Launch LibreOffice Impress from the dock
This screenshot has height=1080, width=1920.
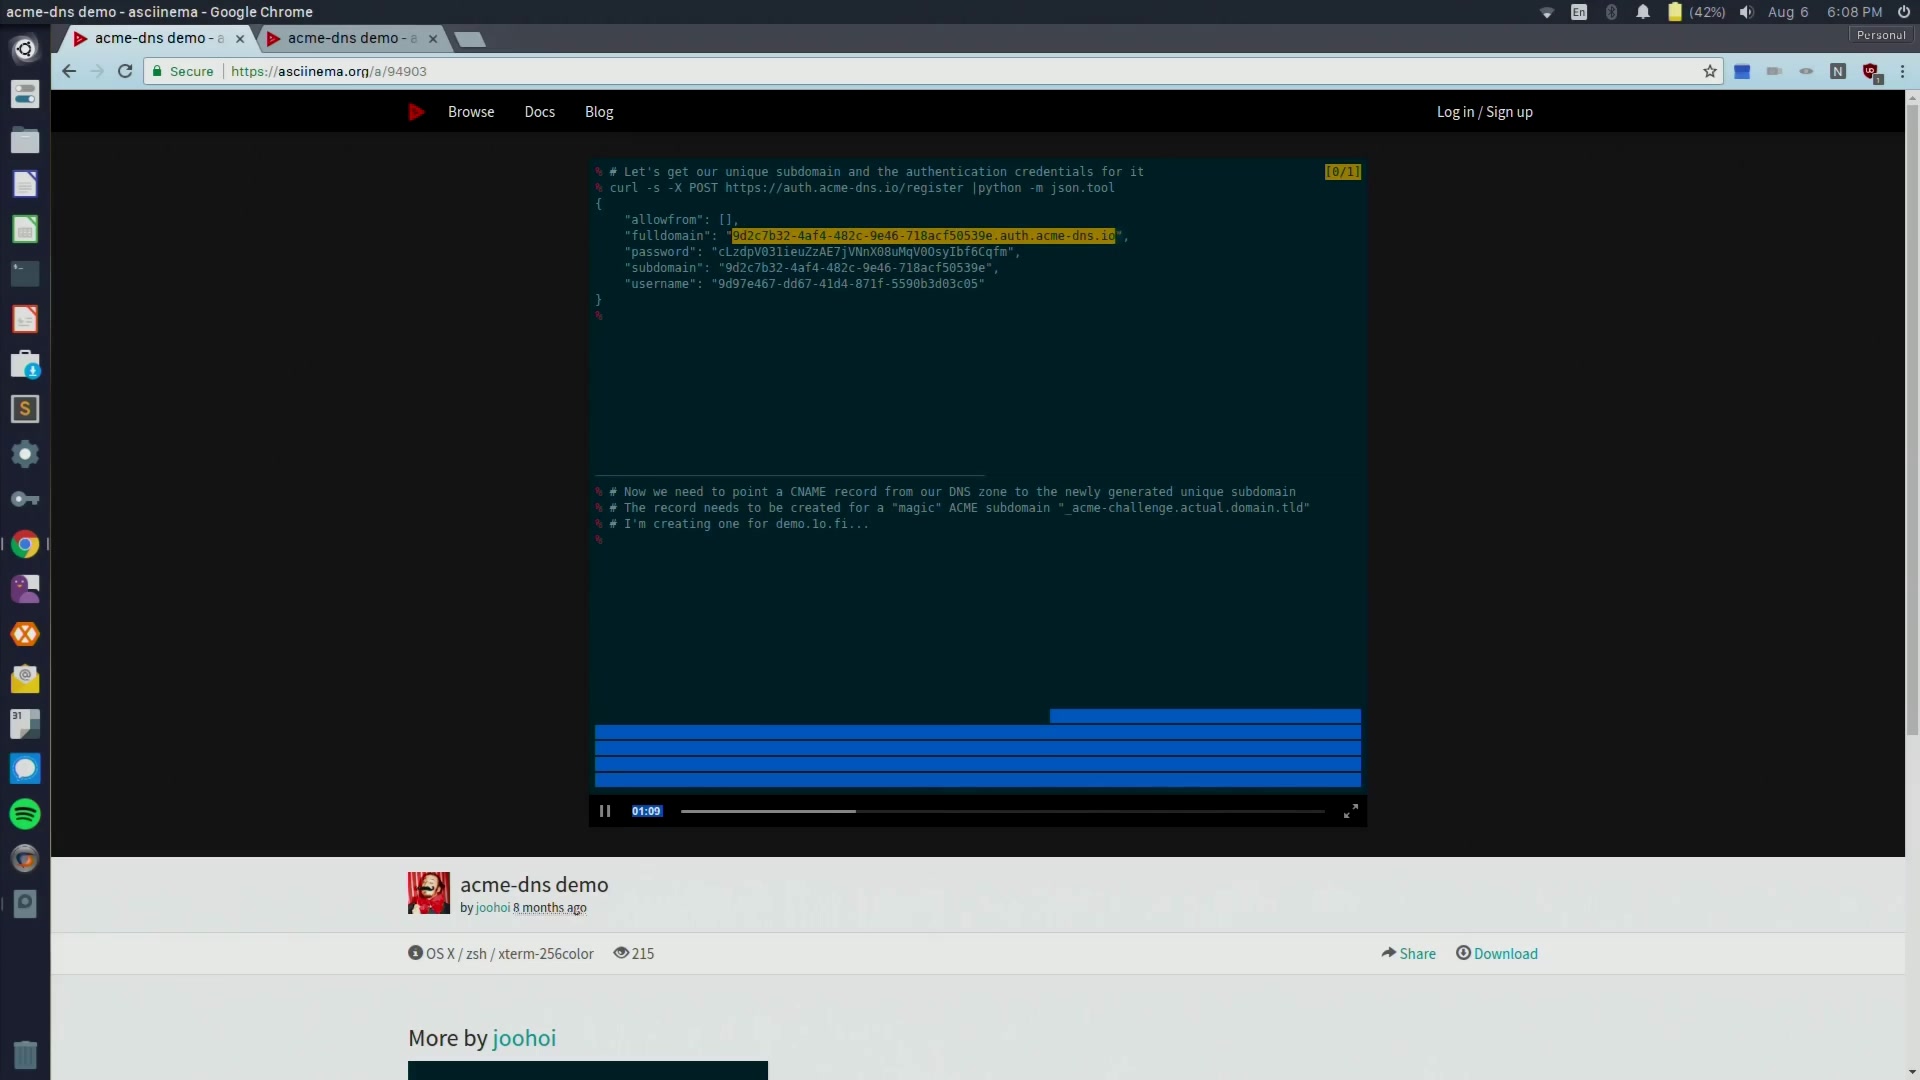point(25,319)
